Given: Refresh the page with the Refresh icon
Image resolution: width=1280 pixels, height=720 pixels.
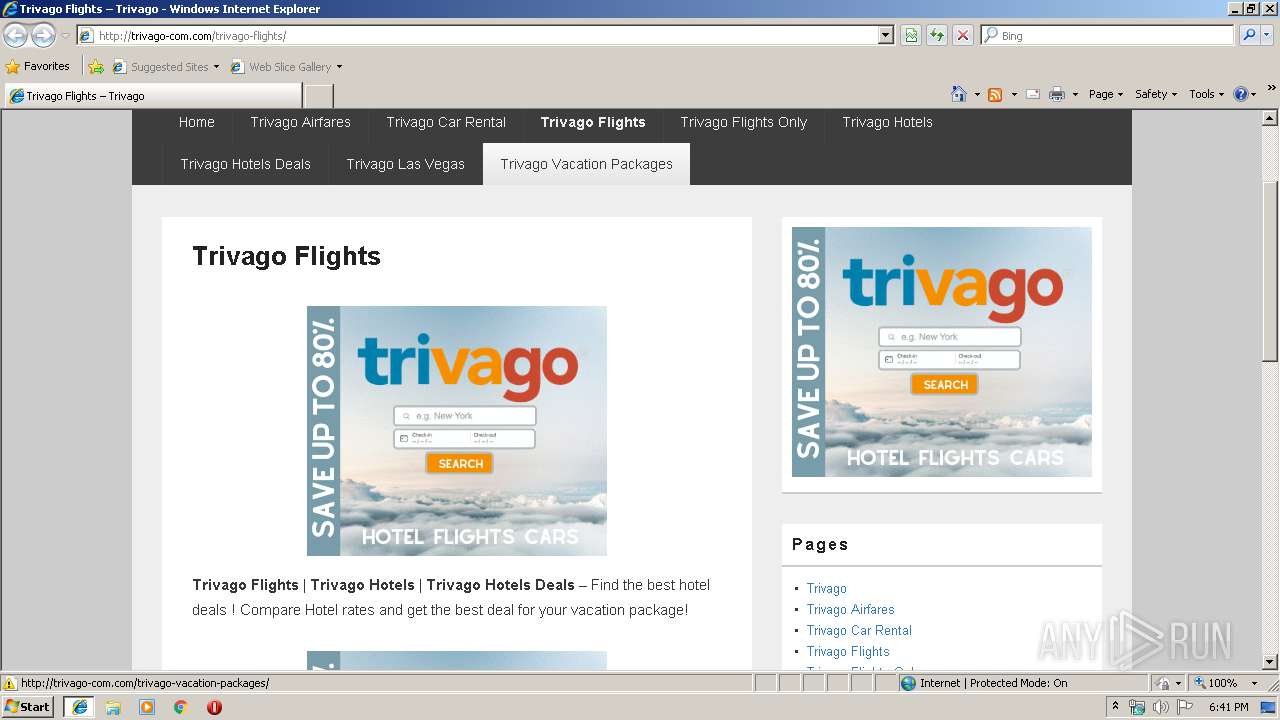Looking at the screenshot, I should (937, 35).
